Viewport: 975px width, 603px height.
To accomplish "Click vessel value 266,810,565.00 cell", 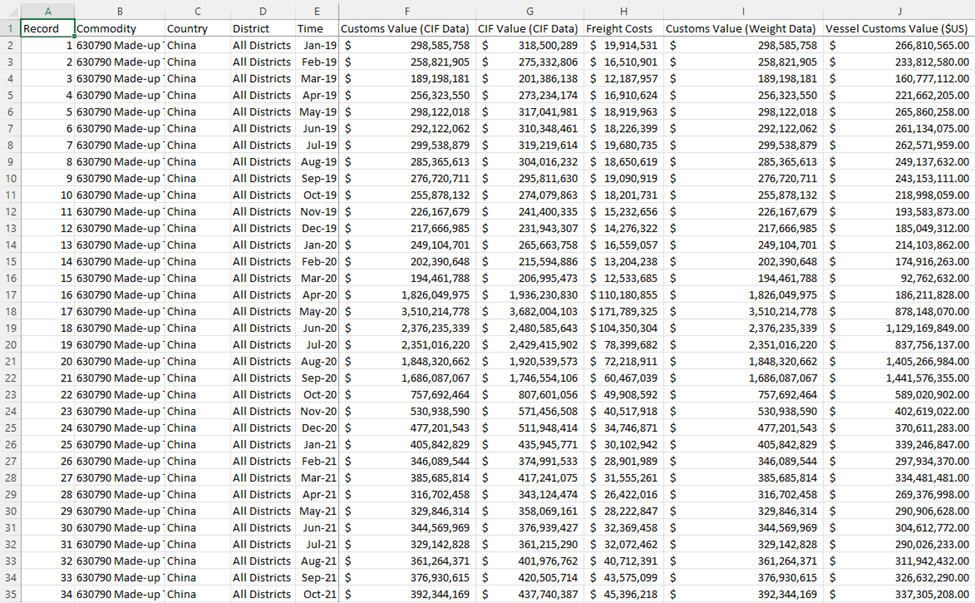I will 899,45.
